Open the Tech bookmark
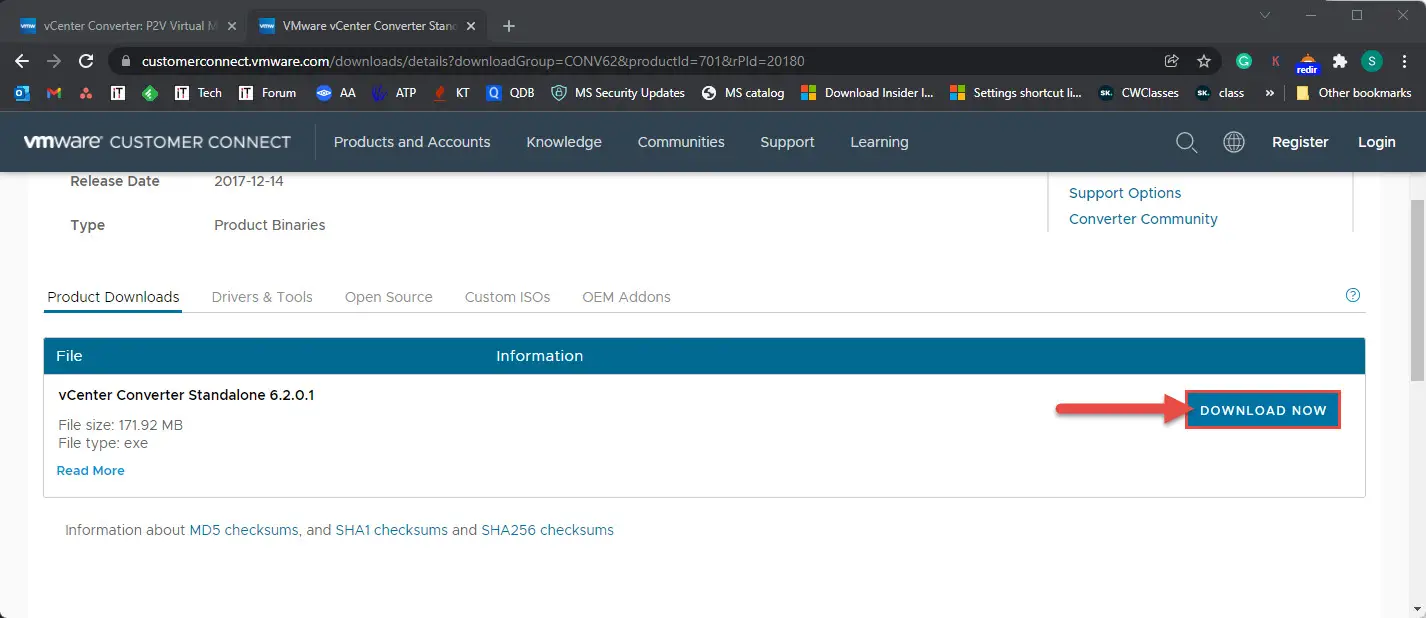The width and height of the screenshot is (1426, 618). [x=198, y=93]
